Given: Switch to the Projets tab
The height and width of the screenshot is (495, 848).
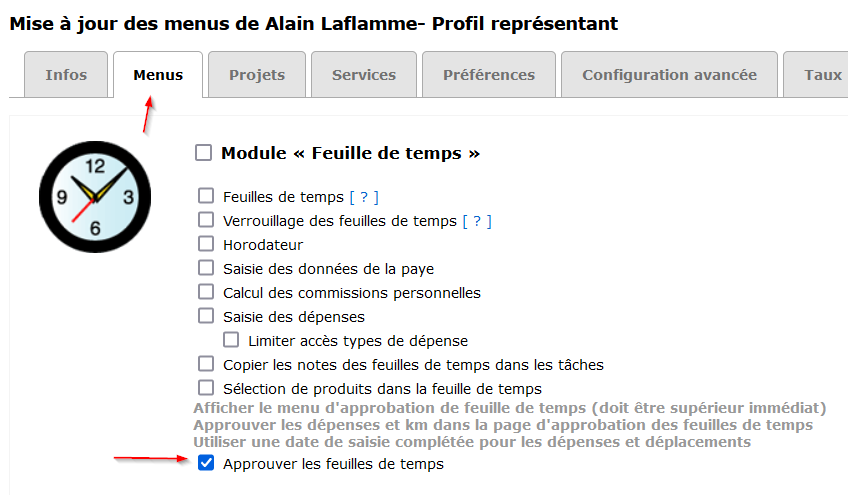Looking at the screenshot, I should (x=257, y=75).
